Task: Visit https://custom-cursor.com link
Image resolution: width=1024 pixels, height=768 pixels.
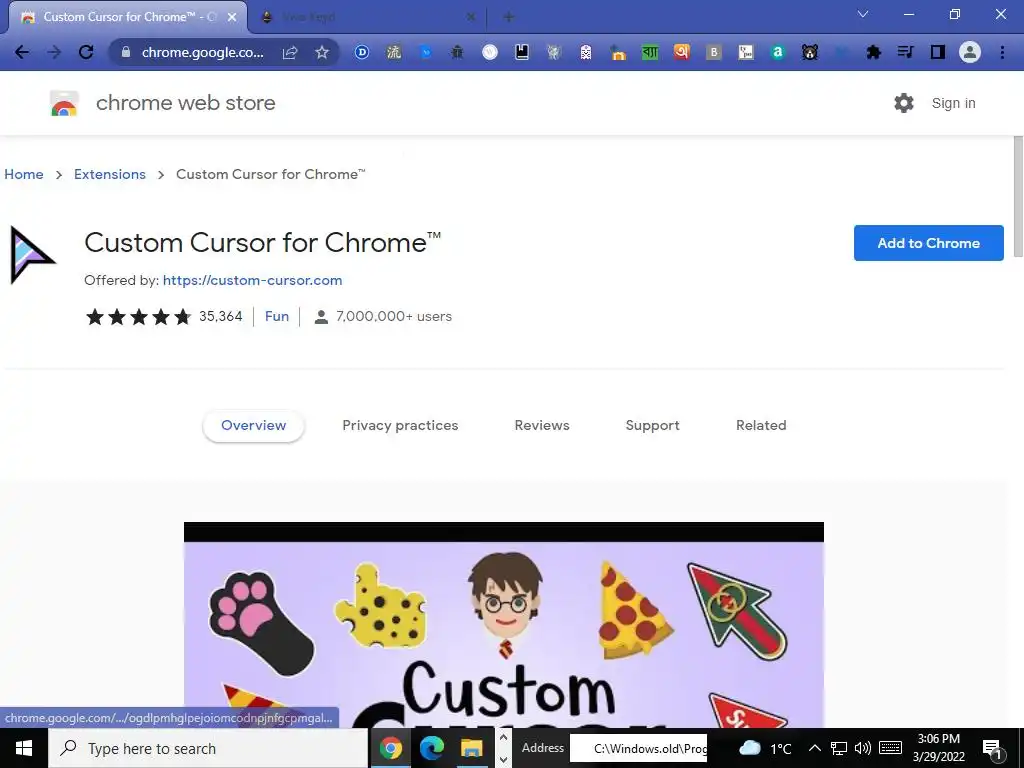Action: point(252,280)
